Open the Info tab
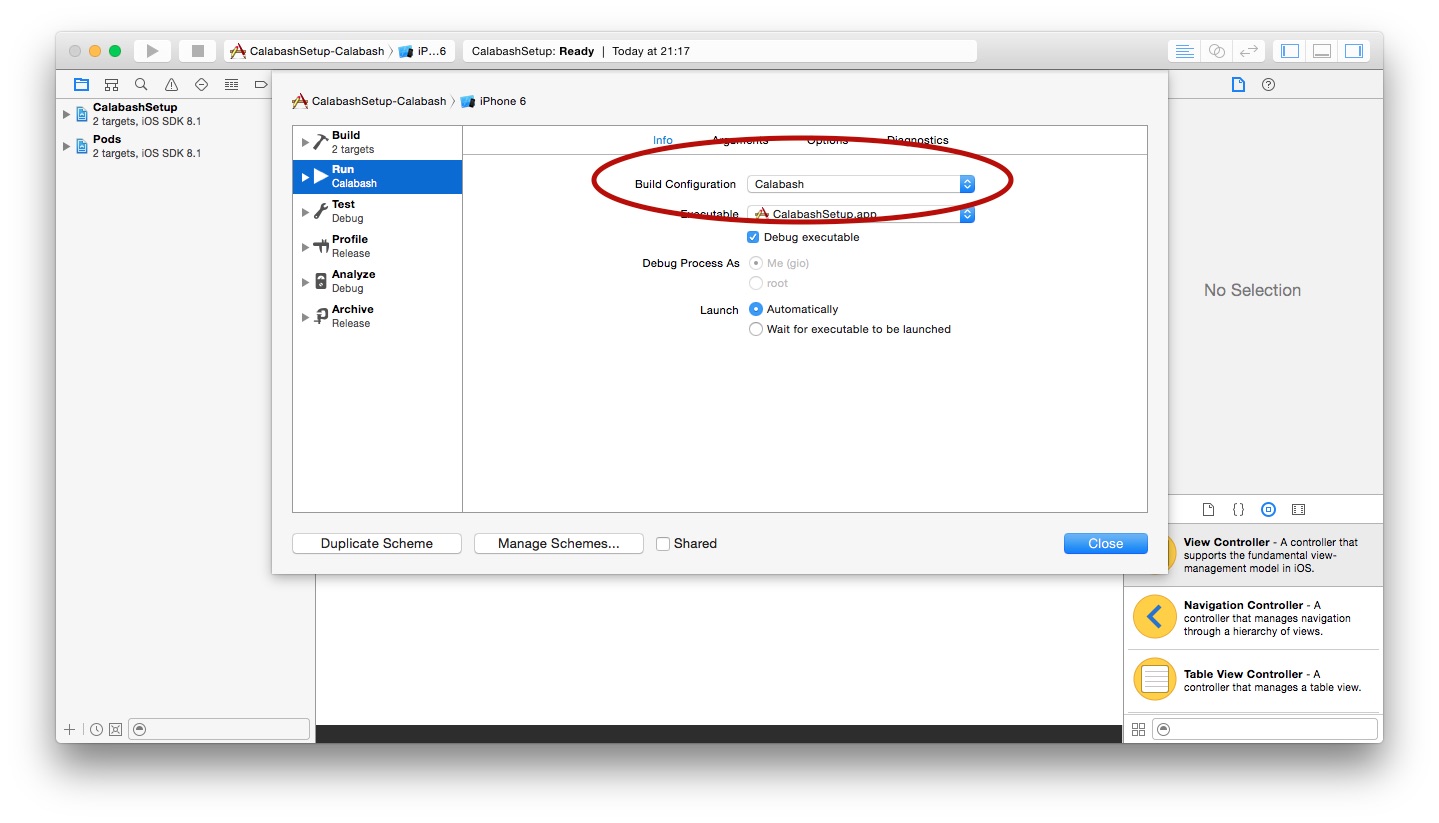This screenshot has width=1439, height=823. pyautogui.click(x=663, y=140)
